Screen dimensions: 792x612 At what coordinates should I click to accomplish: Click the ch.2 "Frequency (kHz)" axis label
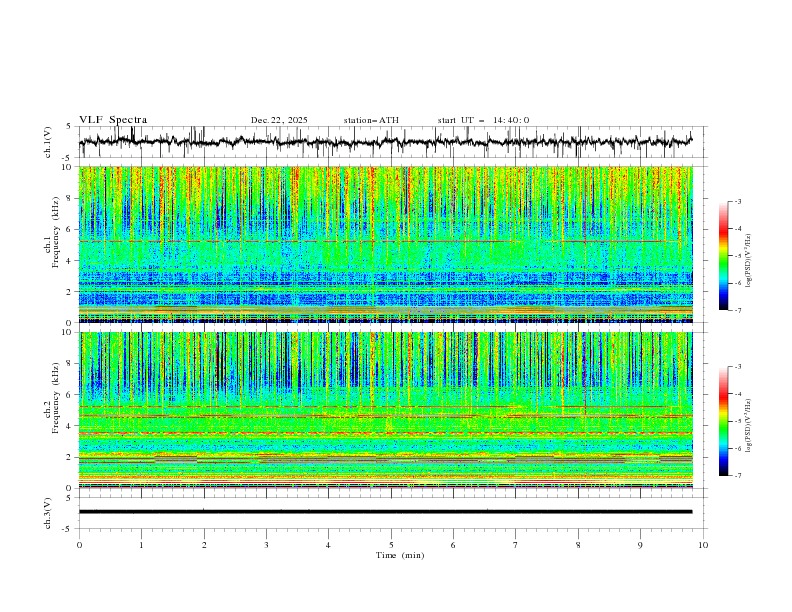[55, 398]
